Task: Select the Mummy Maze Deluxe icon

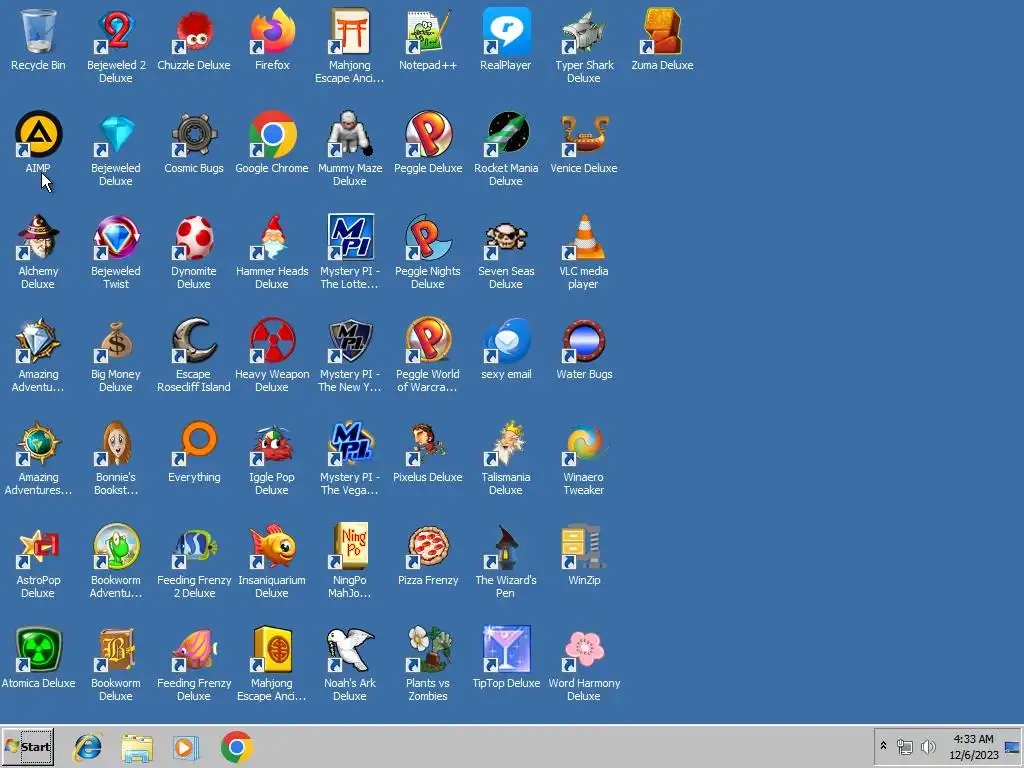Action: click(x=350, y=135)
